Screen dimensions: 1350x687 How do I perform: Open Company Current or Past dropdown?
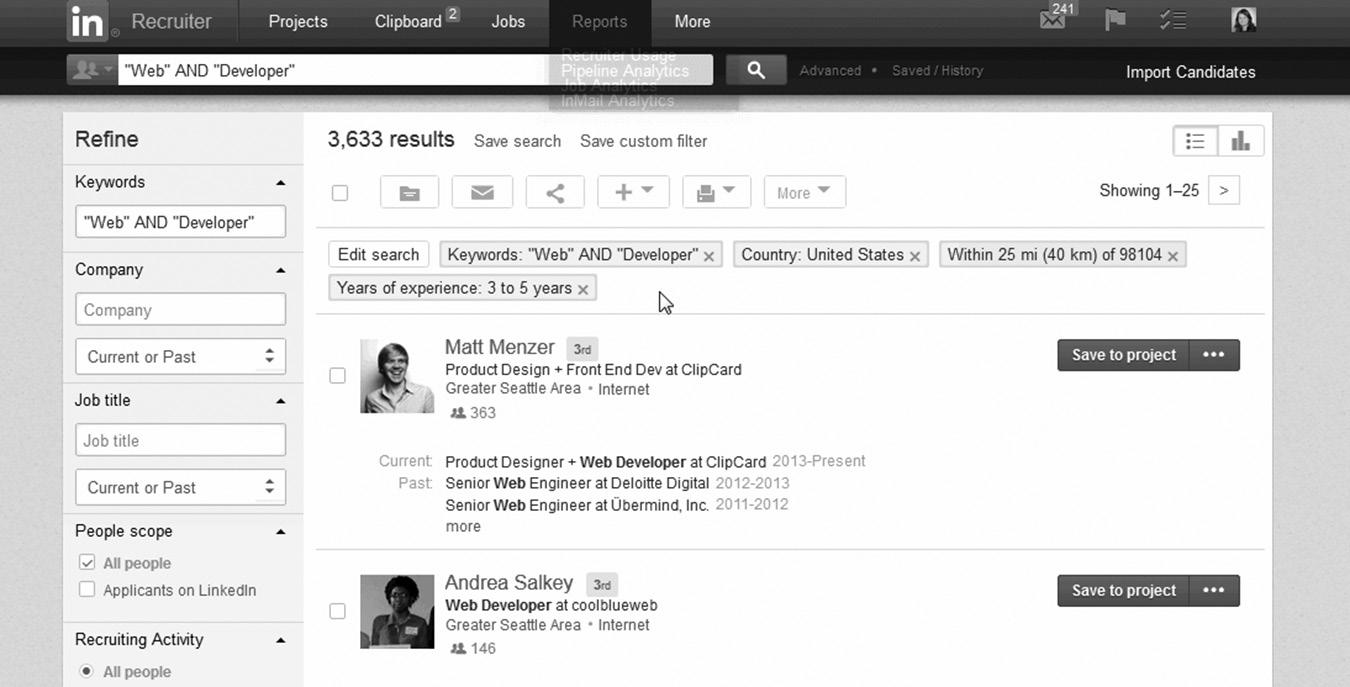point(180,356)
